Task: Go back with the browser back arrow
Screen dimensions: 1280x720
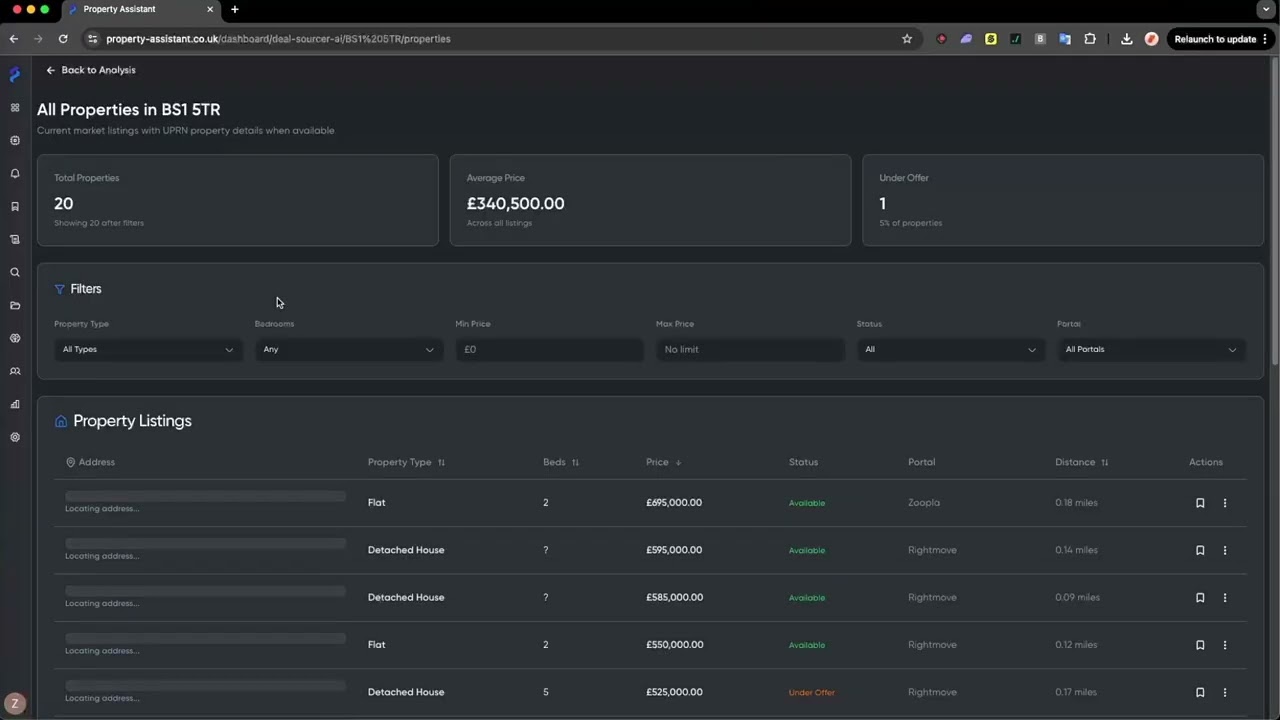Action: [14, 39]
